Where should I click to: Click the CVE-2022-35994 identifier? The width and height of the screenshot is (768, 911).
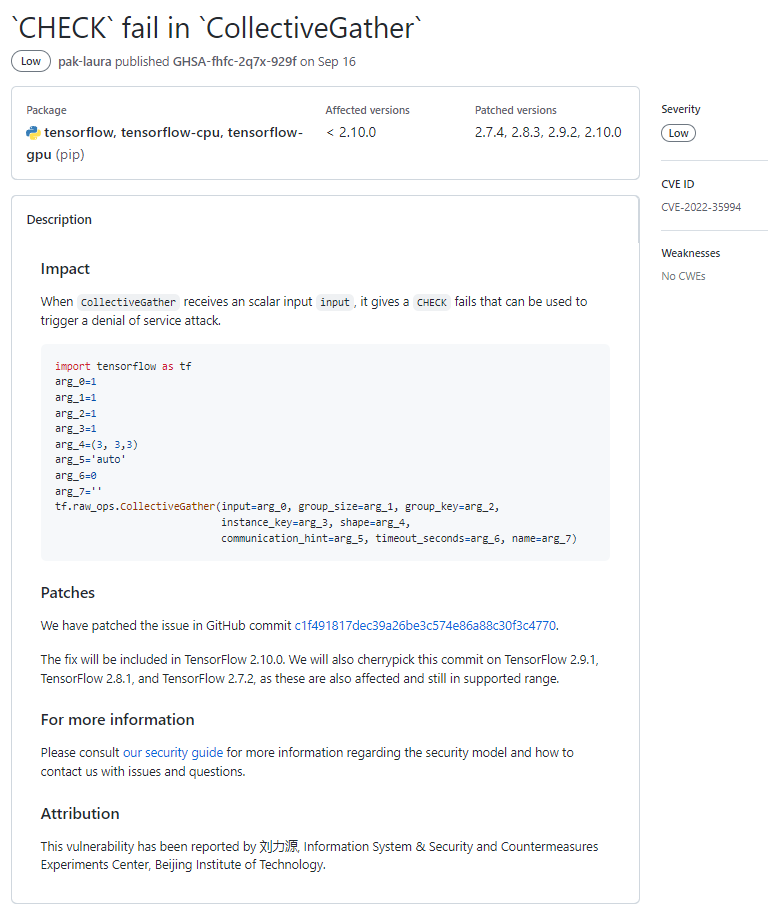click(701, 207)
